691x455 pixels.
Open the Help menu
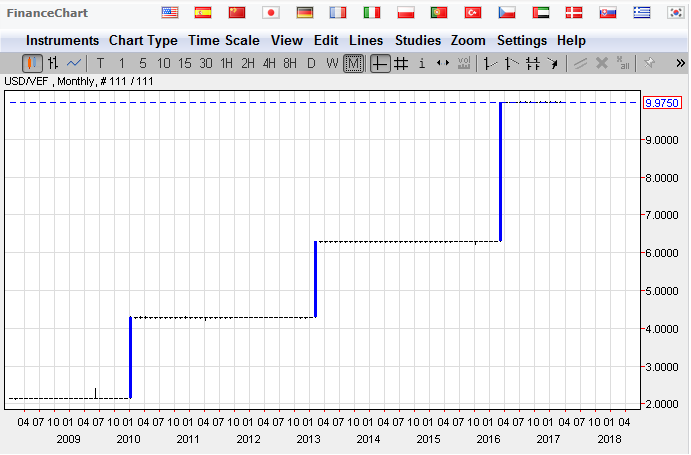pyautogui.click(x=571, y=41)
